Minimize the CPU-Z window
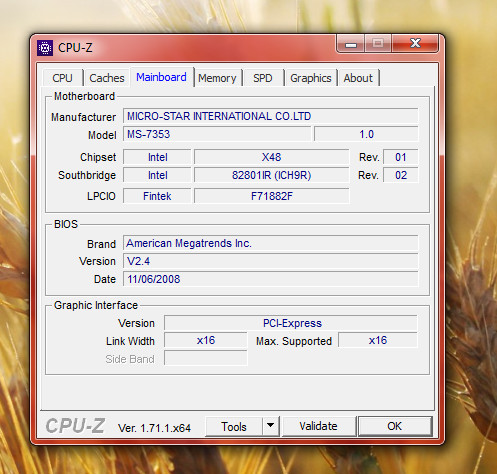This screenshot has height=474, width=497. click(x=351, y=43)
